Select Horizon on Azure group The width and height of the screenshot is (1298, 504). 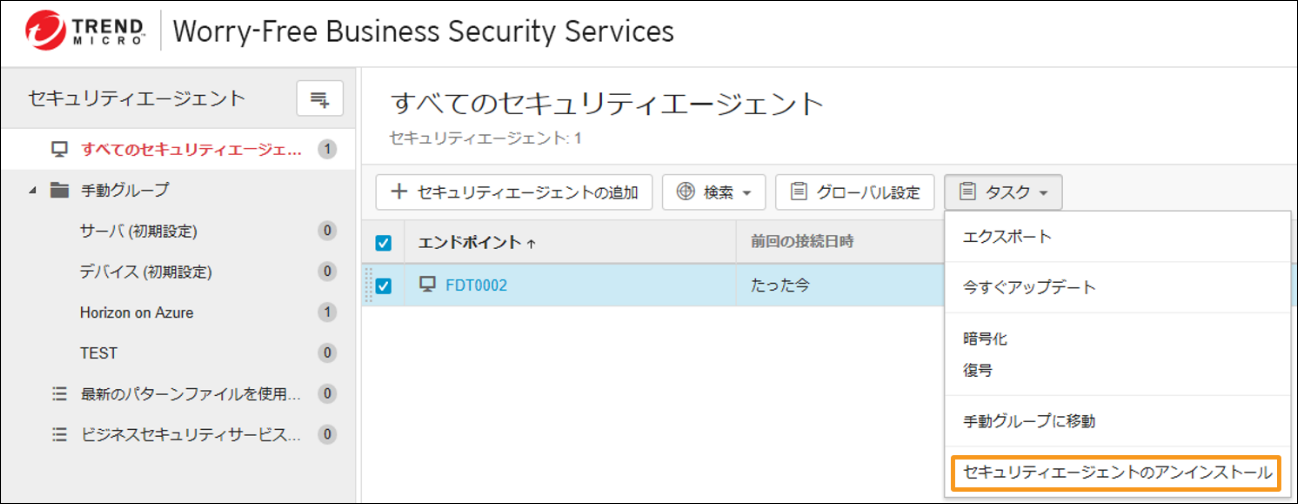click(x=136, y=313)
